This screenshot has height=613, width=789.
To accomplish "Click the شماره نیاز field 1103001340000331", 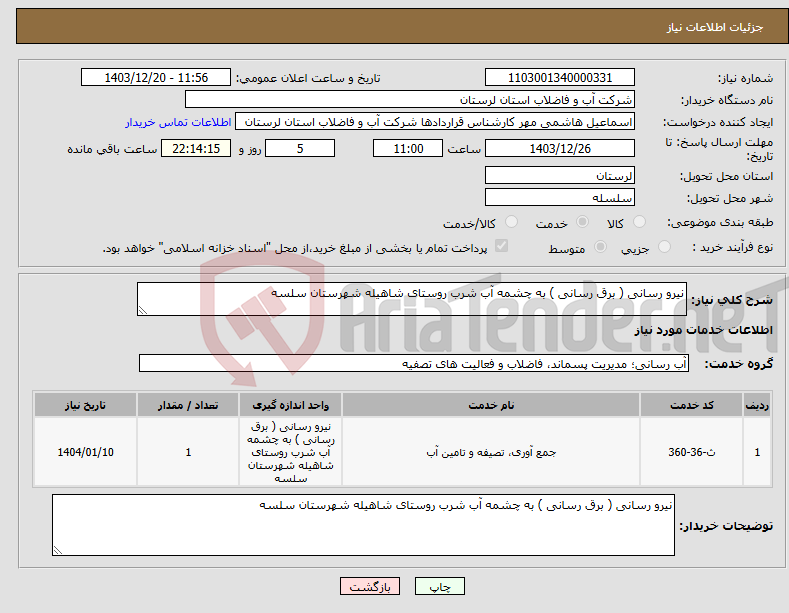I will click(560, 78).
